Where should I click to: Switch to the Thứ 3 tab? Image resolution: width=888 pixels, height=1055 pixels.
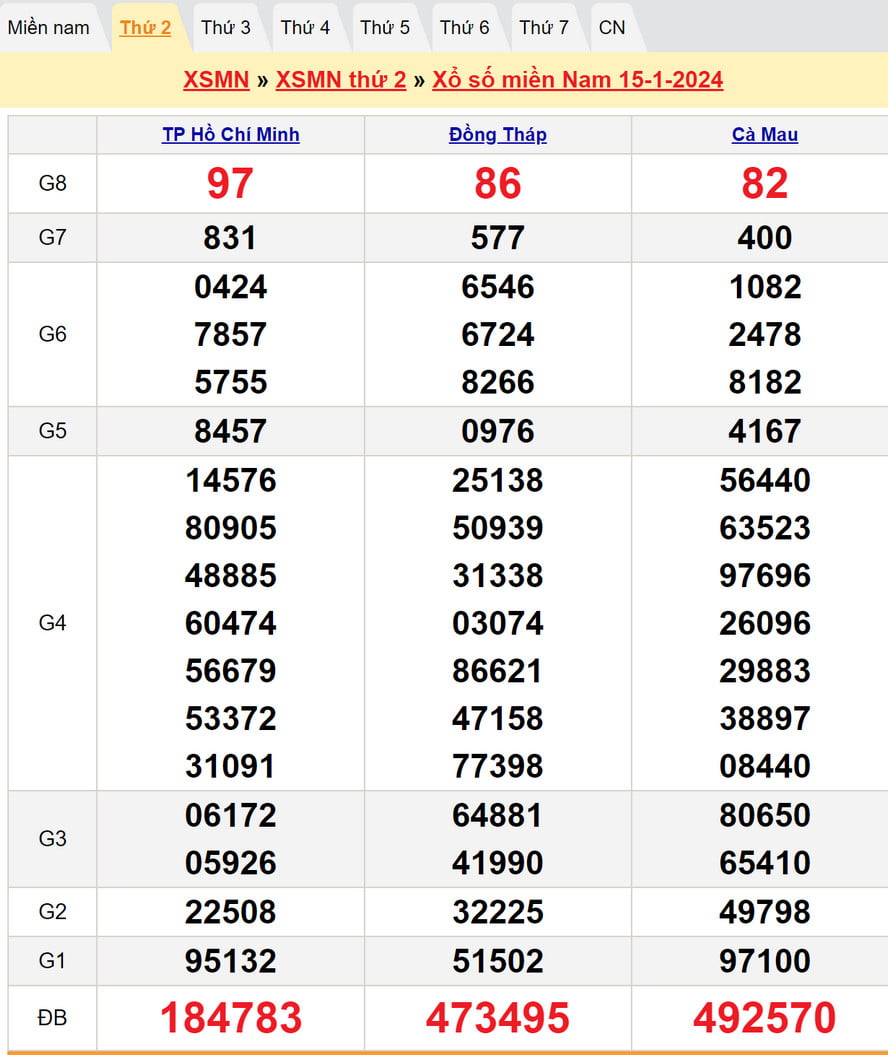coord(226,27)
